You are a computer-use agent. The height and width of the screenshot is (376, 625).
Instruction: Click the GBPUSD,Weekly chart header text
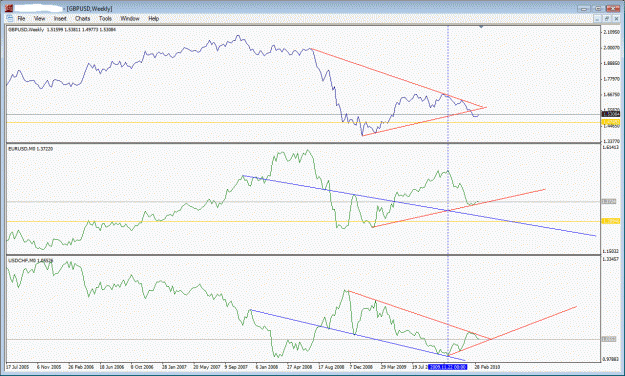point(62,30)
